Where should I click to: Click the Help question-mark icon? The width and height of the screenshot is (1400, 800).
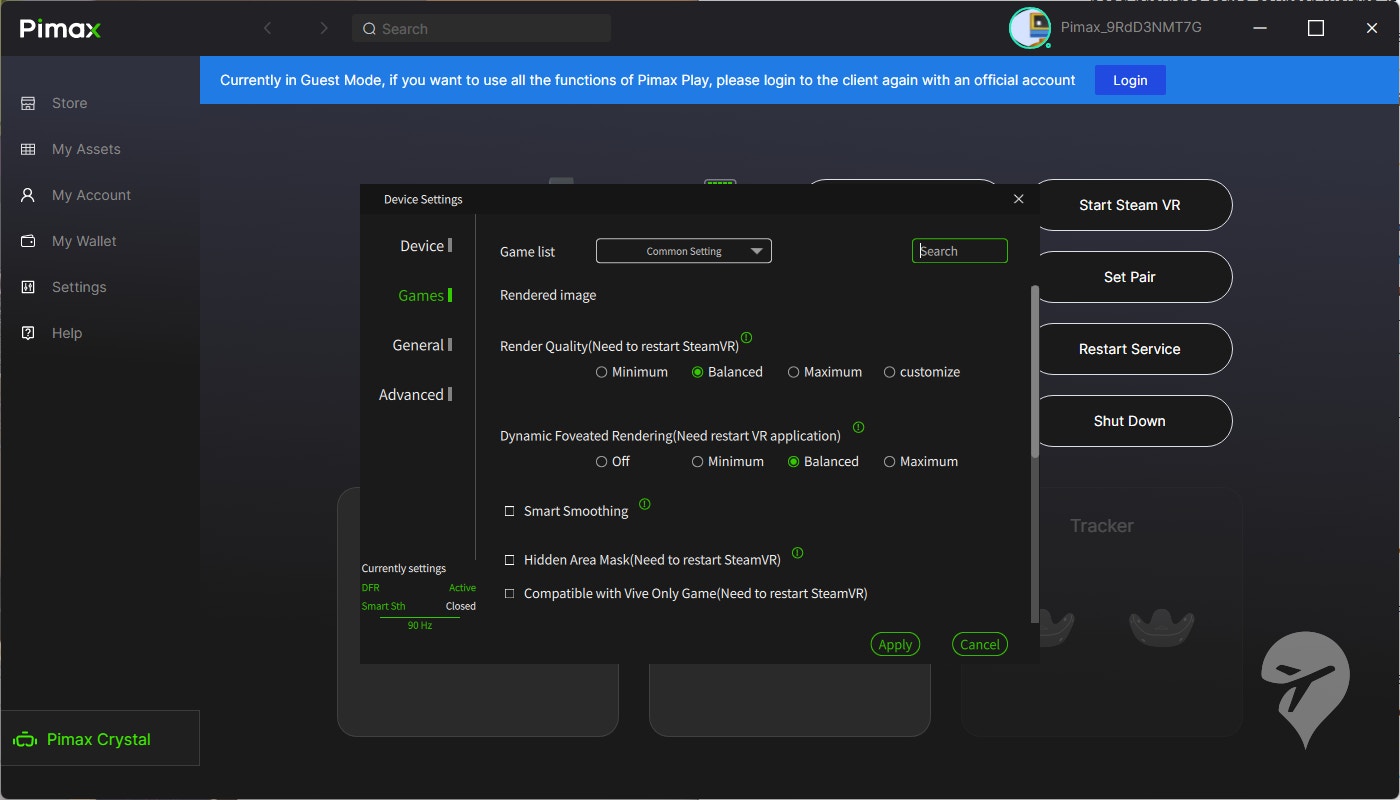(x=28, y=333)
